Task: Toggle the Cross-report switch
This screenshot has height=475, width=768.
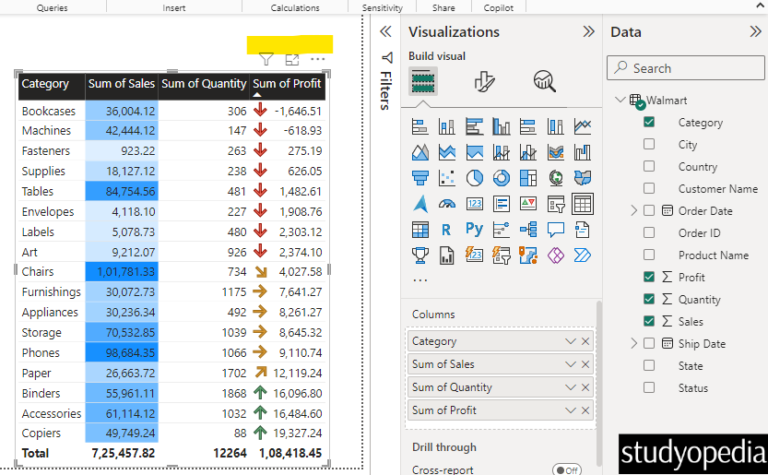Action: click(567, 470)
